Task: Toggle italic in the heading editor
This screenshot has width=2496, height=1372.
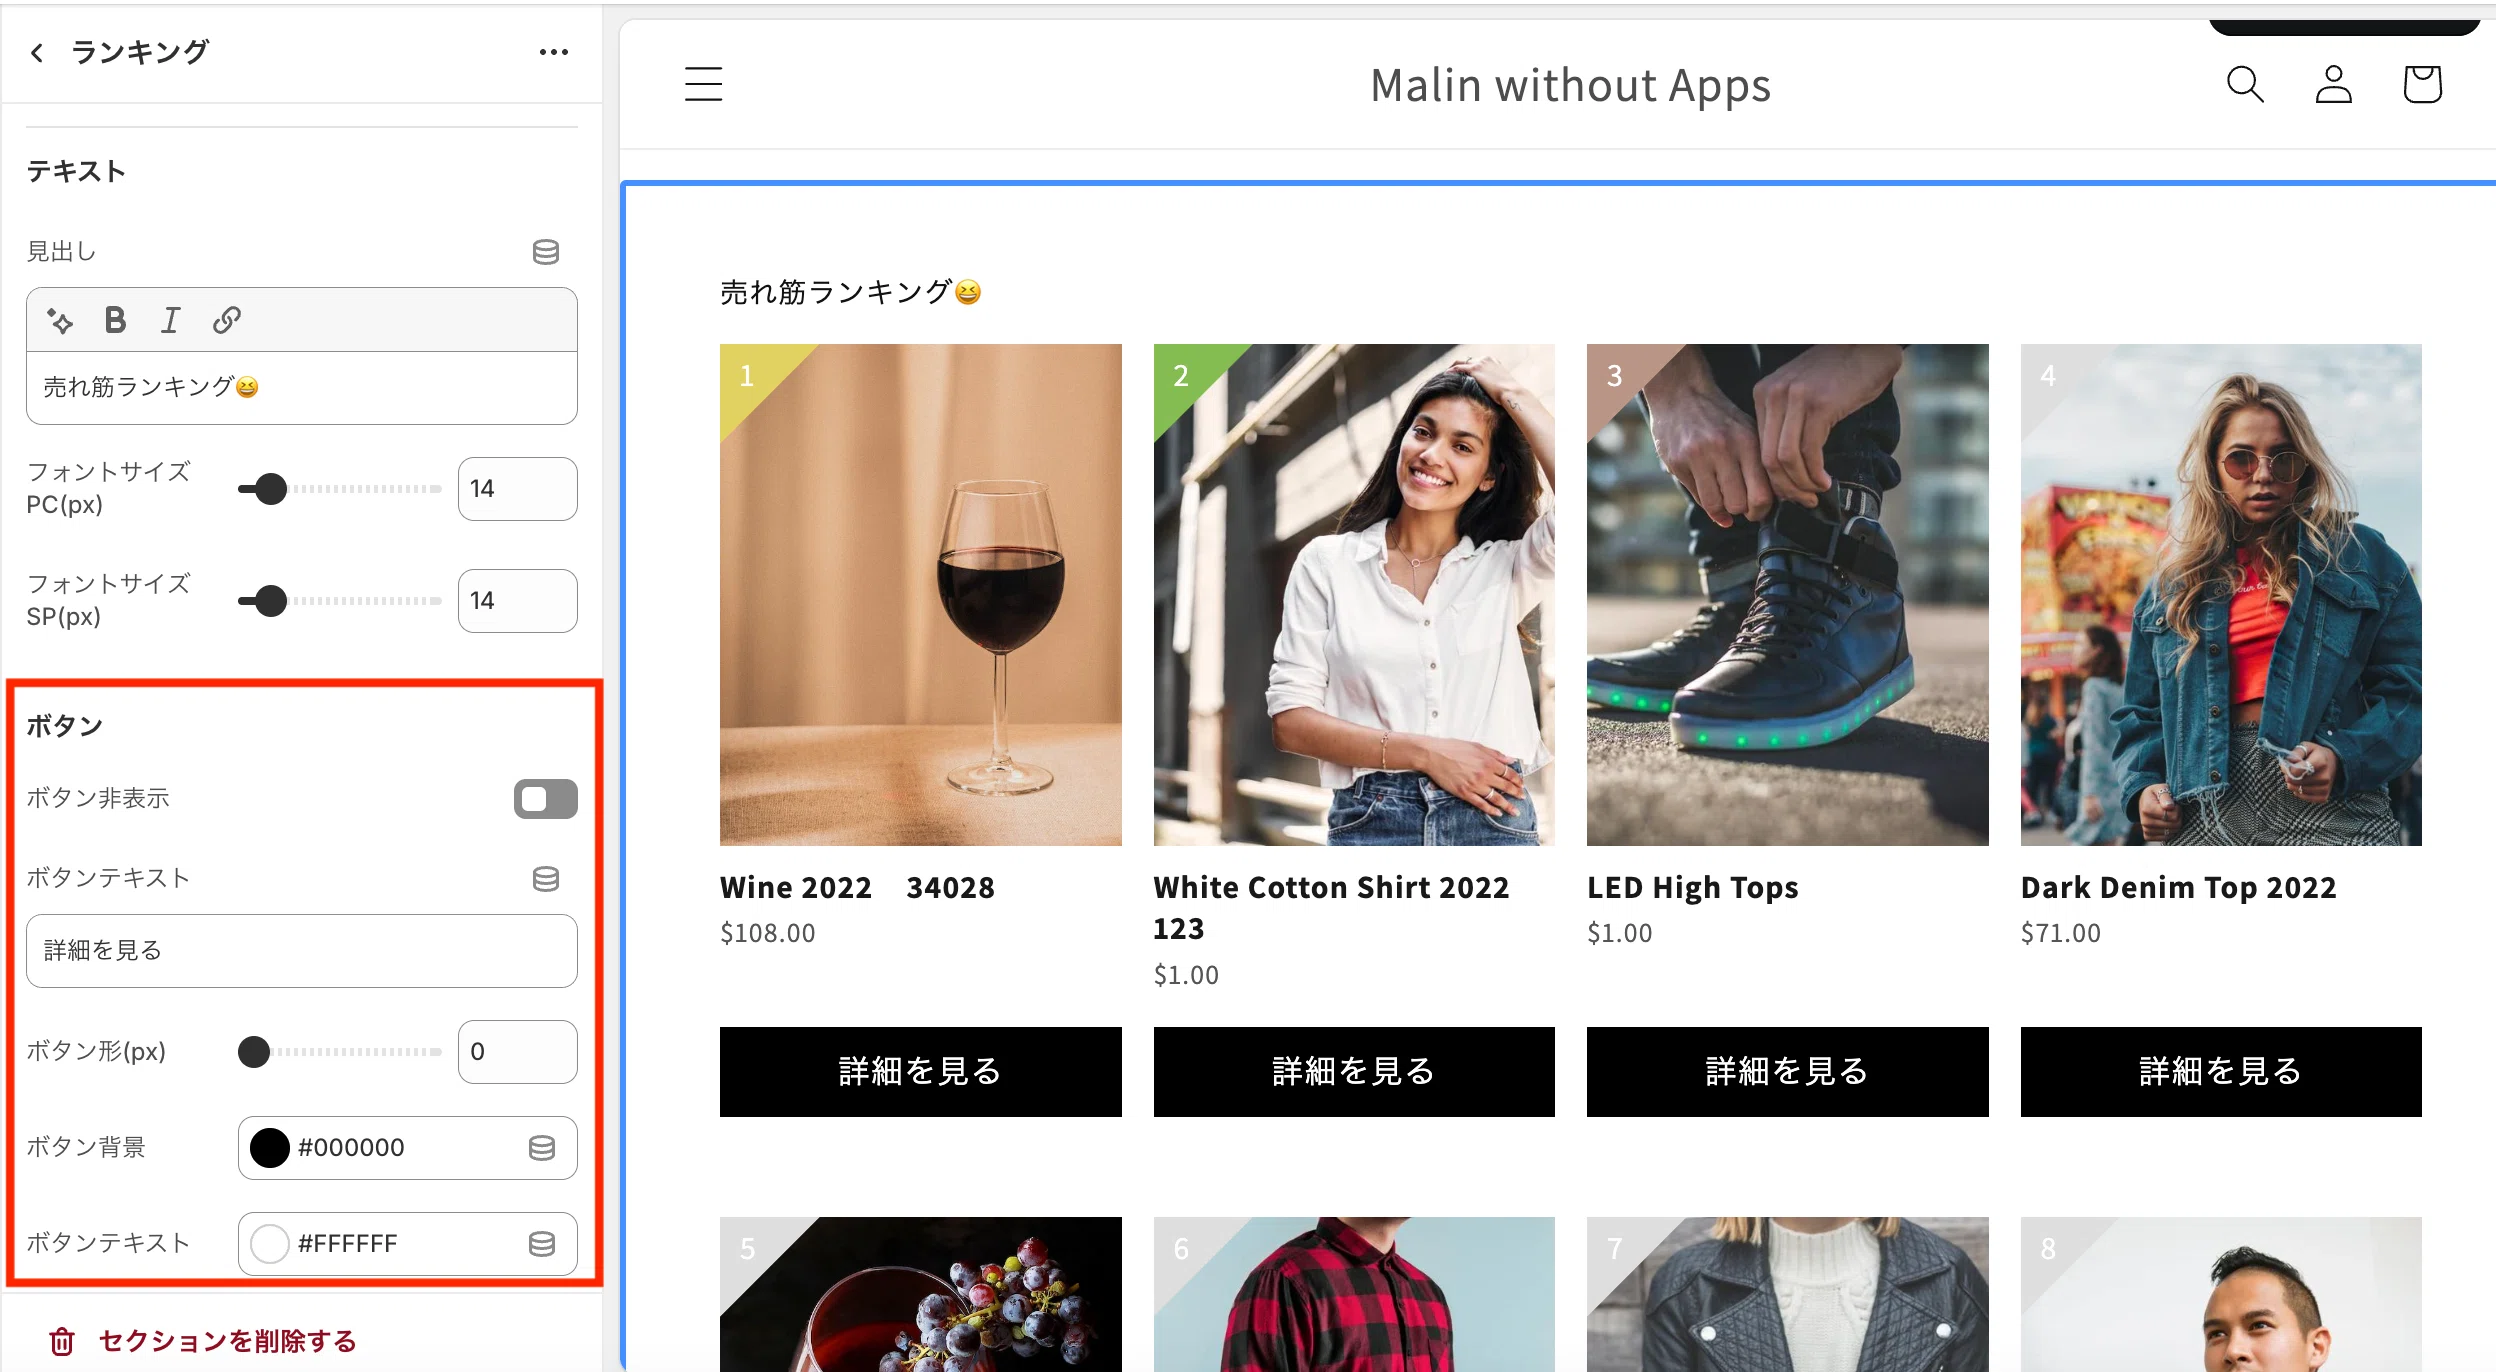Action: [171, 320]
